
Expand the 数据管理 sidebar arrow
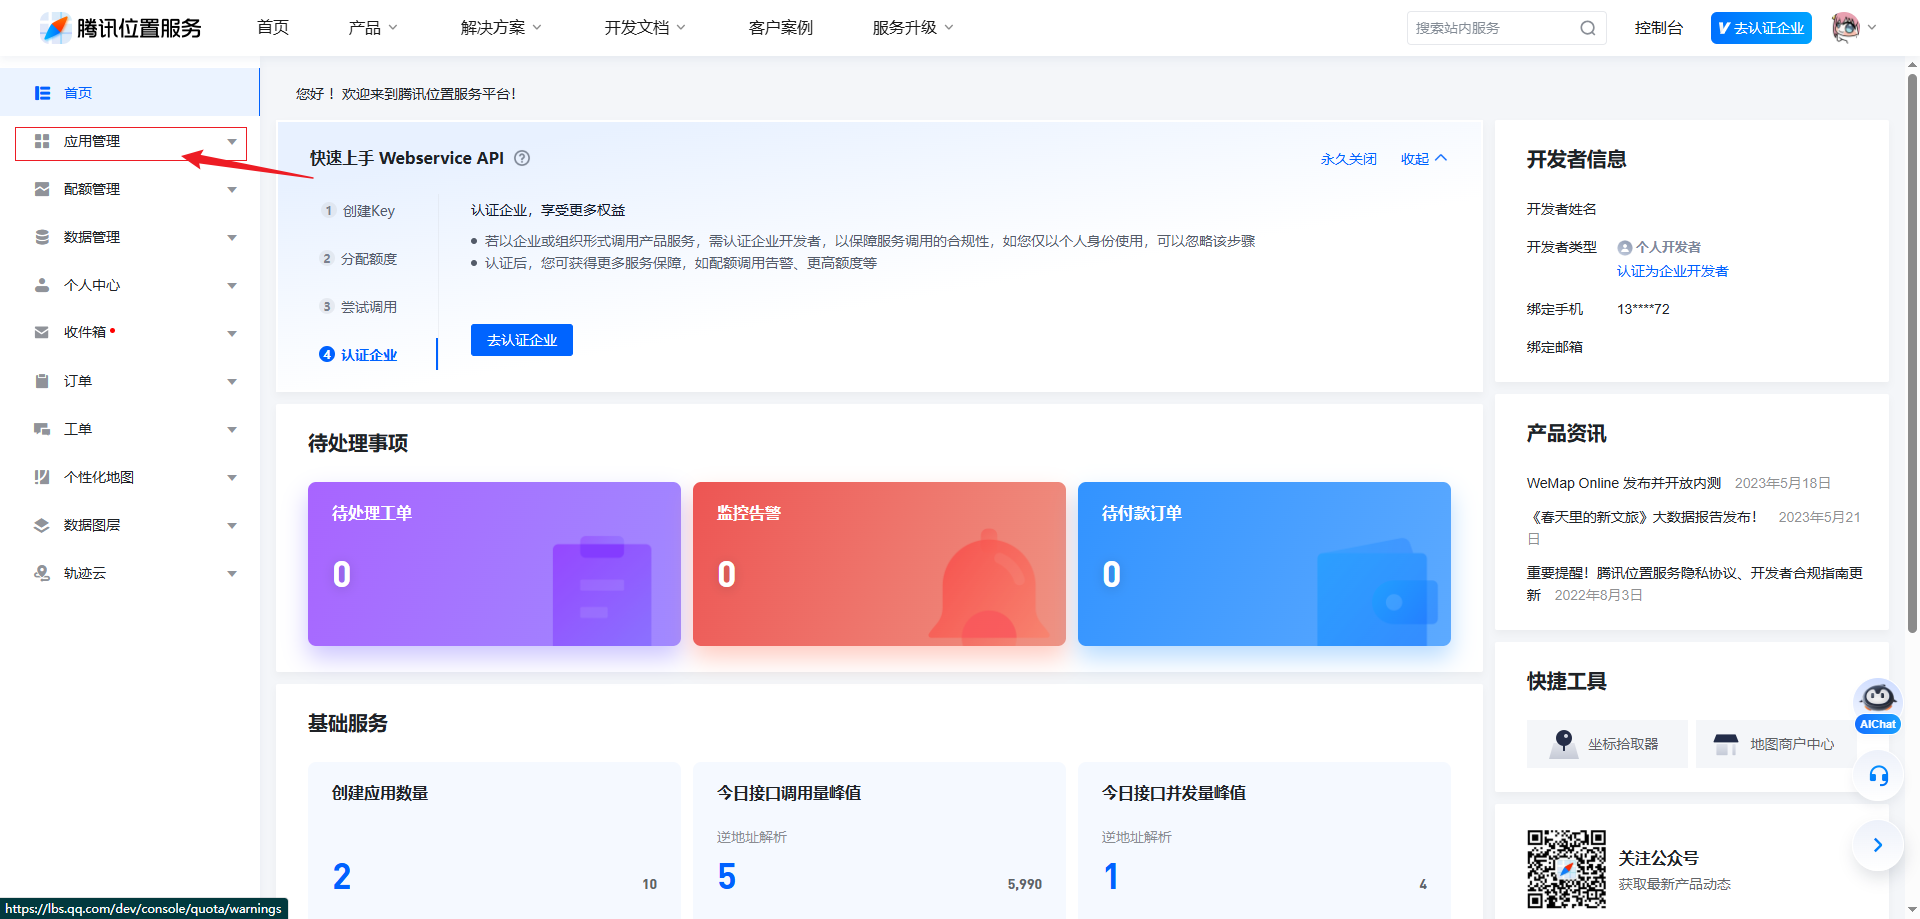232,238
